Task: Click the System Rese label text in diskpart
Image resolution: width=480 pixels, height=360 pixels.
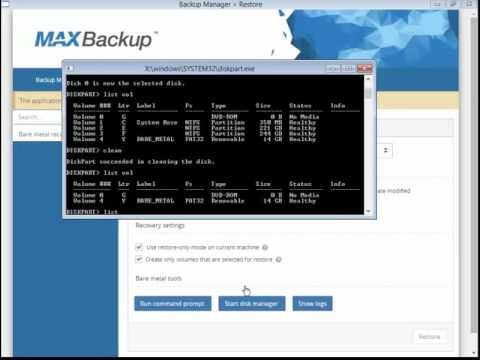Action: [157, 122]
